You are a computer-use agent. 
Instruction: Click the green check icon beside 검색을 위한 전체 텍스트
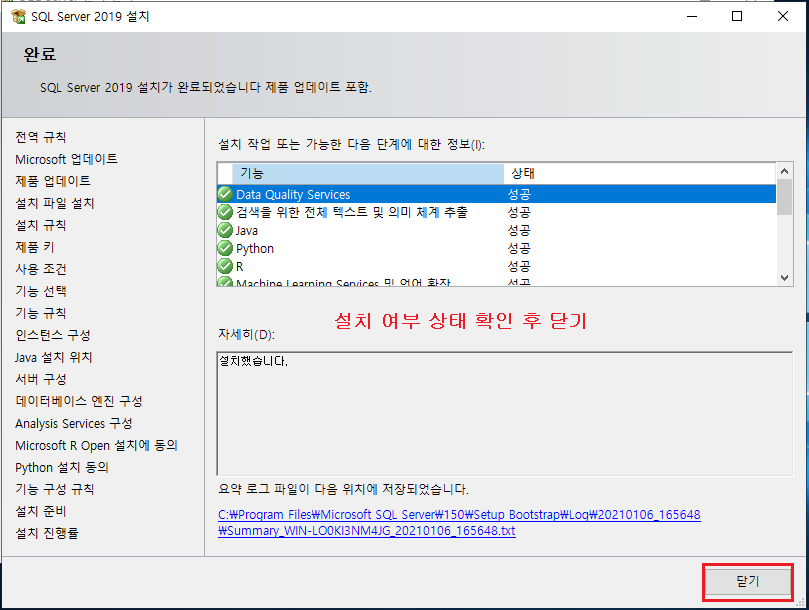click(225, 212)
